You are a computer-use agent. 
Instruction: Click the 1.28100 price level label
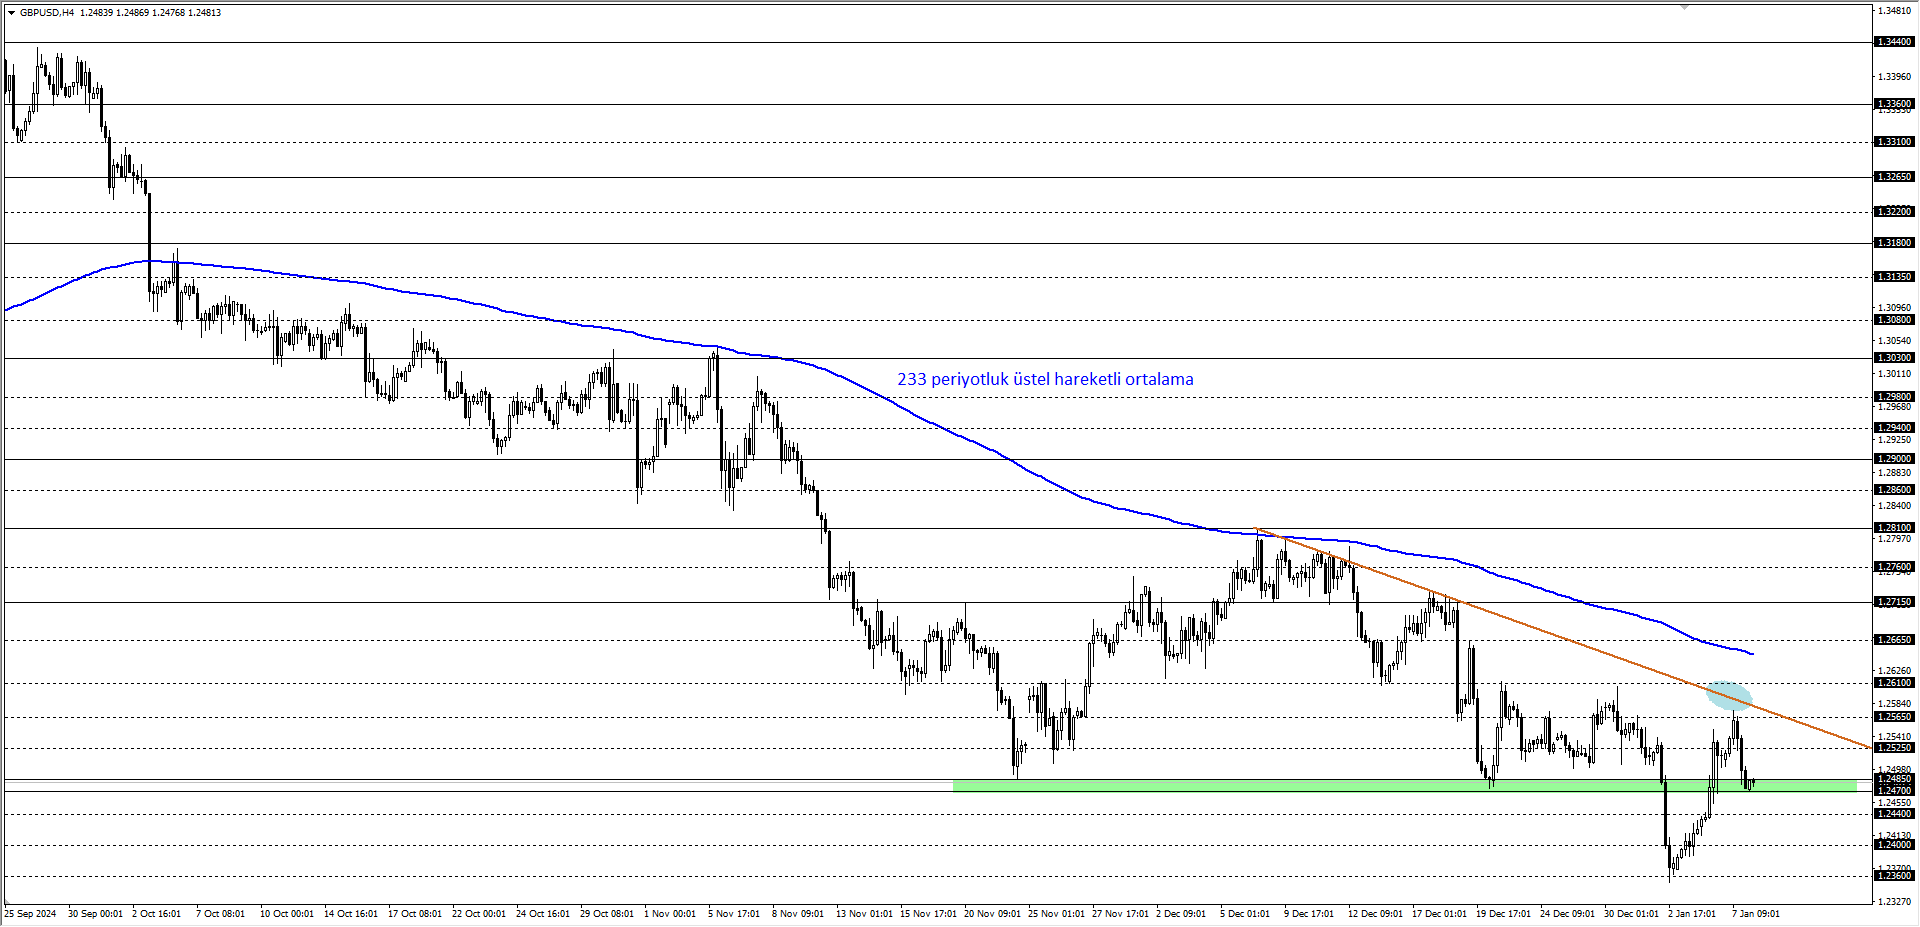pyautogui.click(x=1894, y=528)
